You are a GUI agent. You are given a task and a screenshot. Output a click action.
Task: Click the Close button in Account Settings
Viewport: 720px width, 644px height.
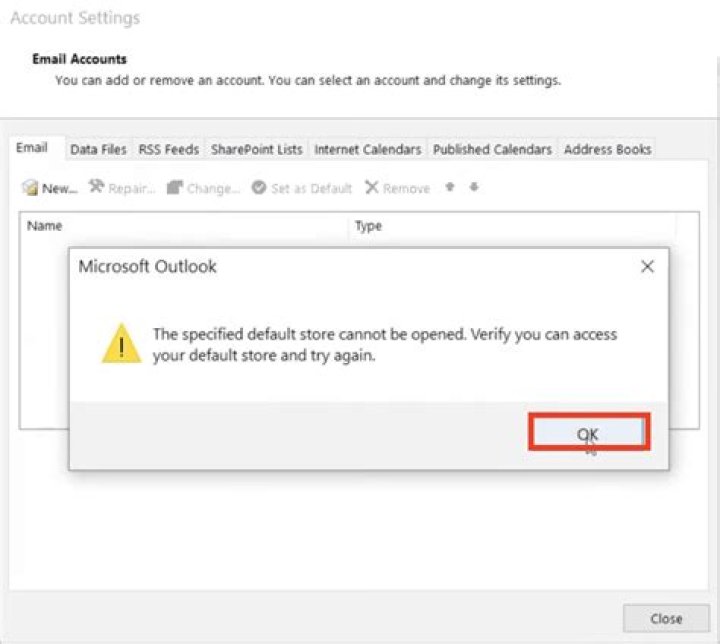tap(666, 618)
